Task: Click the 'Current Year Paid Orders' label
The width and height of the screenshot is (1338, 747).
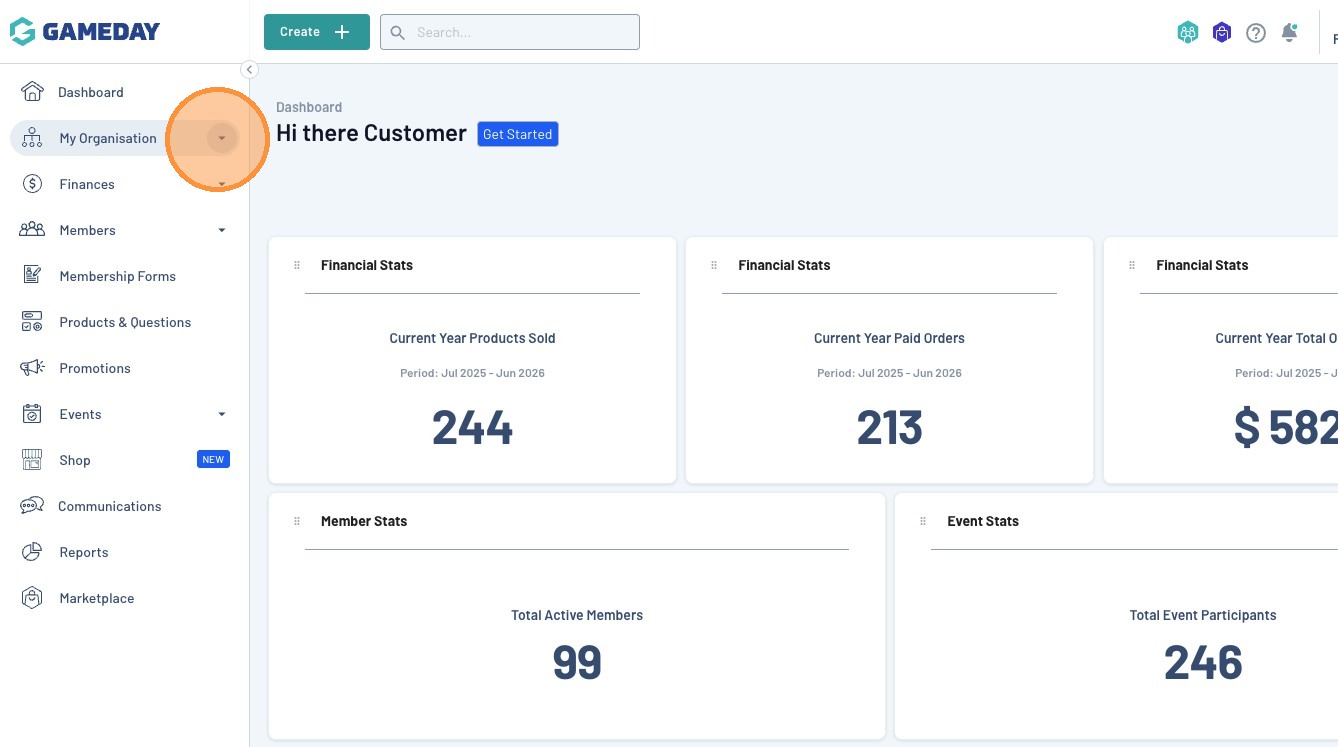Action: click(x=889, y=338)
